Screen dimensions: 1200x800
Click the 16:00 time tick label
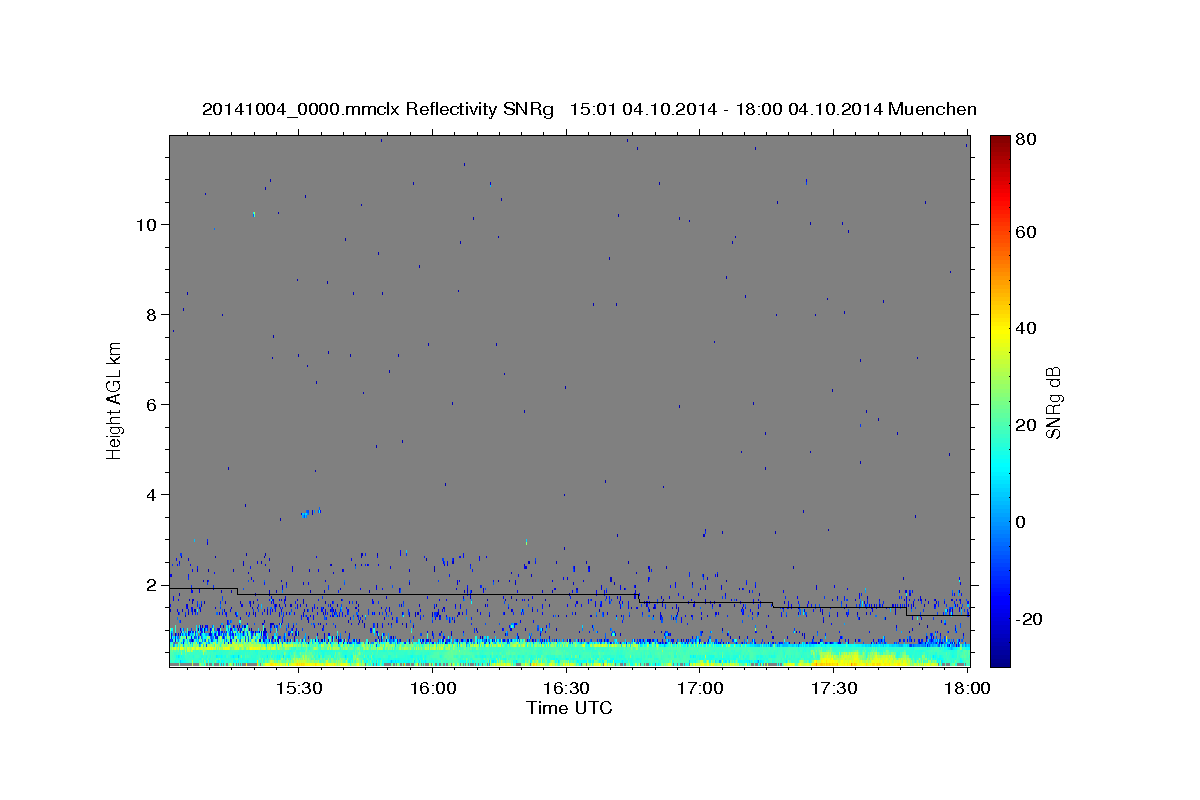tap(433, 689)
